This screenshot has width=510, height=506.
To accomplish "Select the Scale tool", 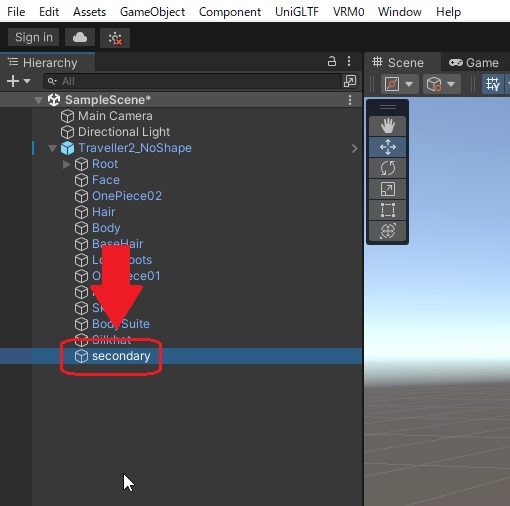I will 387,189.
